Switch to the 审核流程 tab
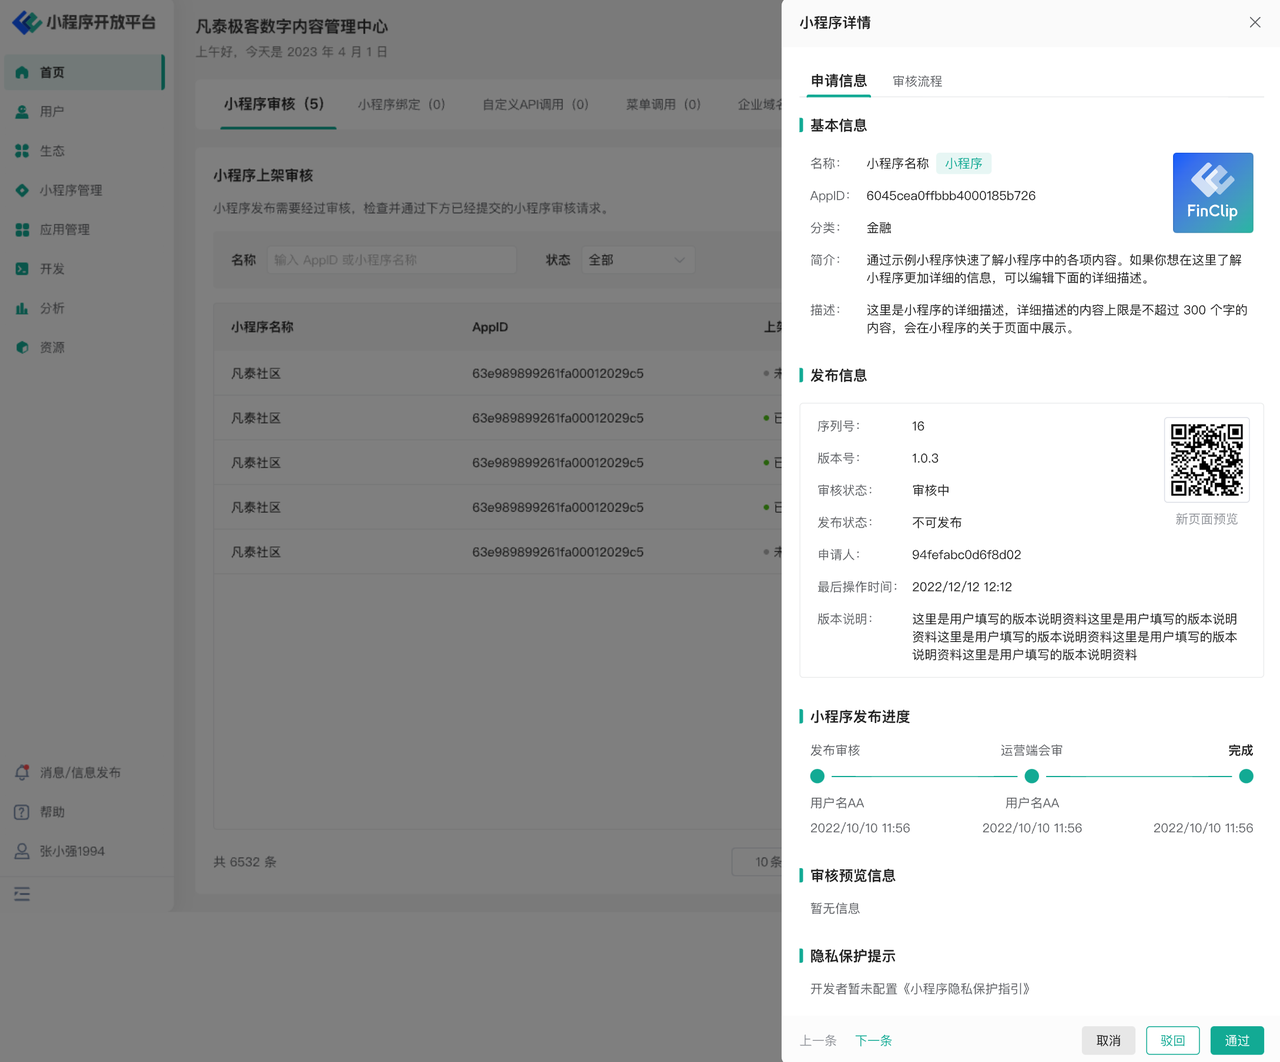The width and height of the screenshot is (1280, 1062). (917, 81)
